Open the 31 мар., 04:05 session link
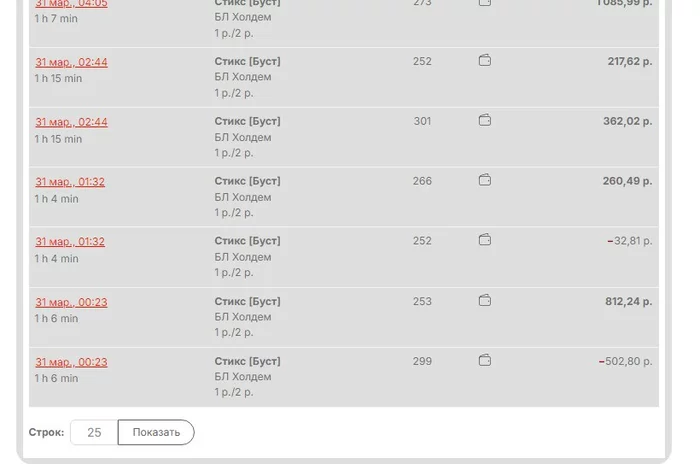 click(x=71, y=4)
